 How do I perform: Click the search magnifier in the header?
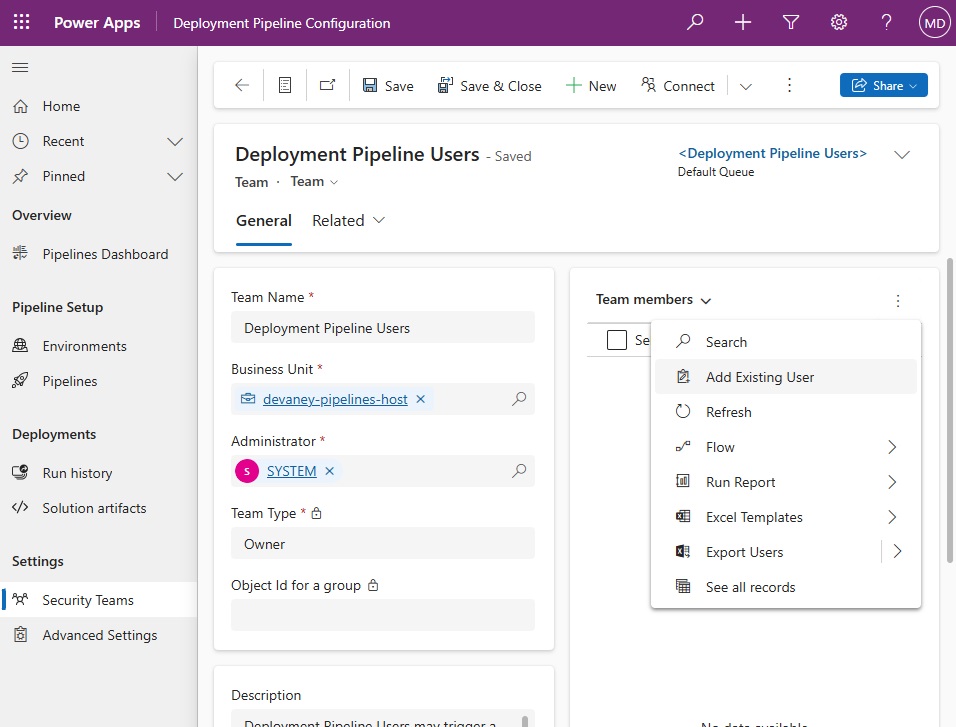tap(695, 23)
